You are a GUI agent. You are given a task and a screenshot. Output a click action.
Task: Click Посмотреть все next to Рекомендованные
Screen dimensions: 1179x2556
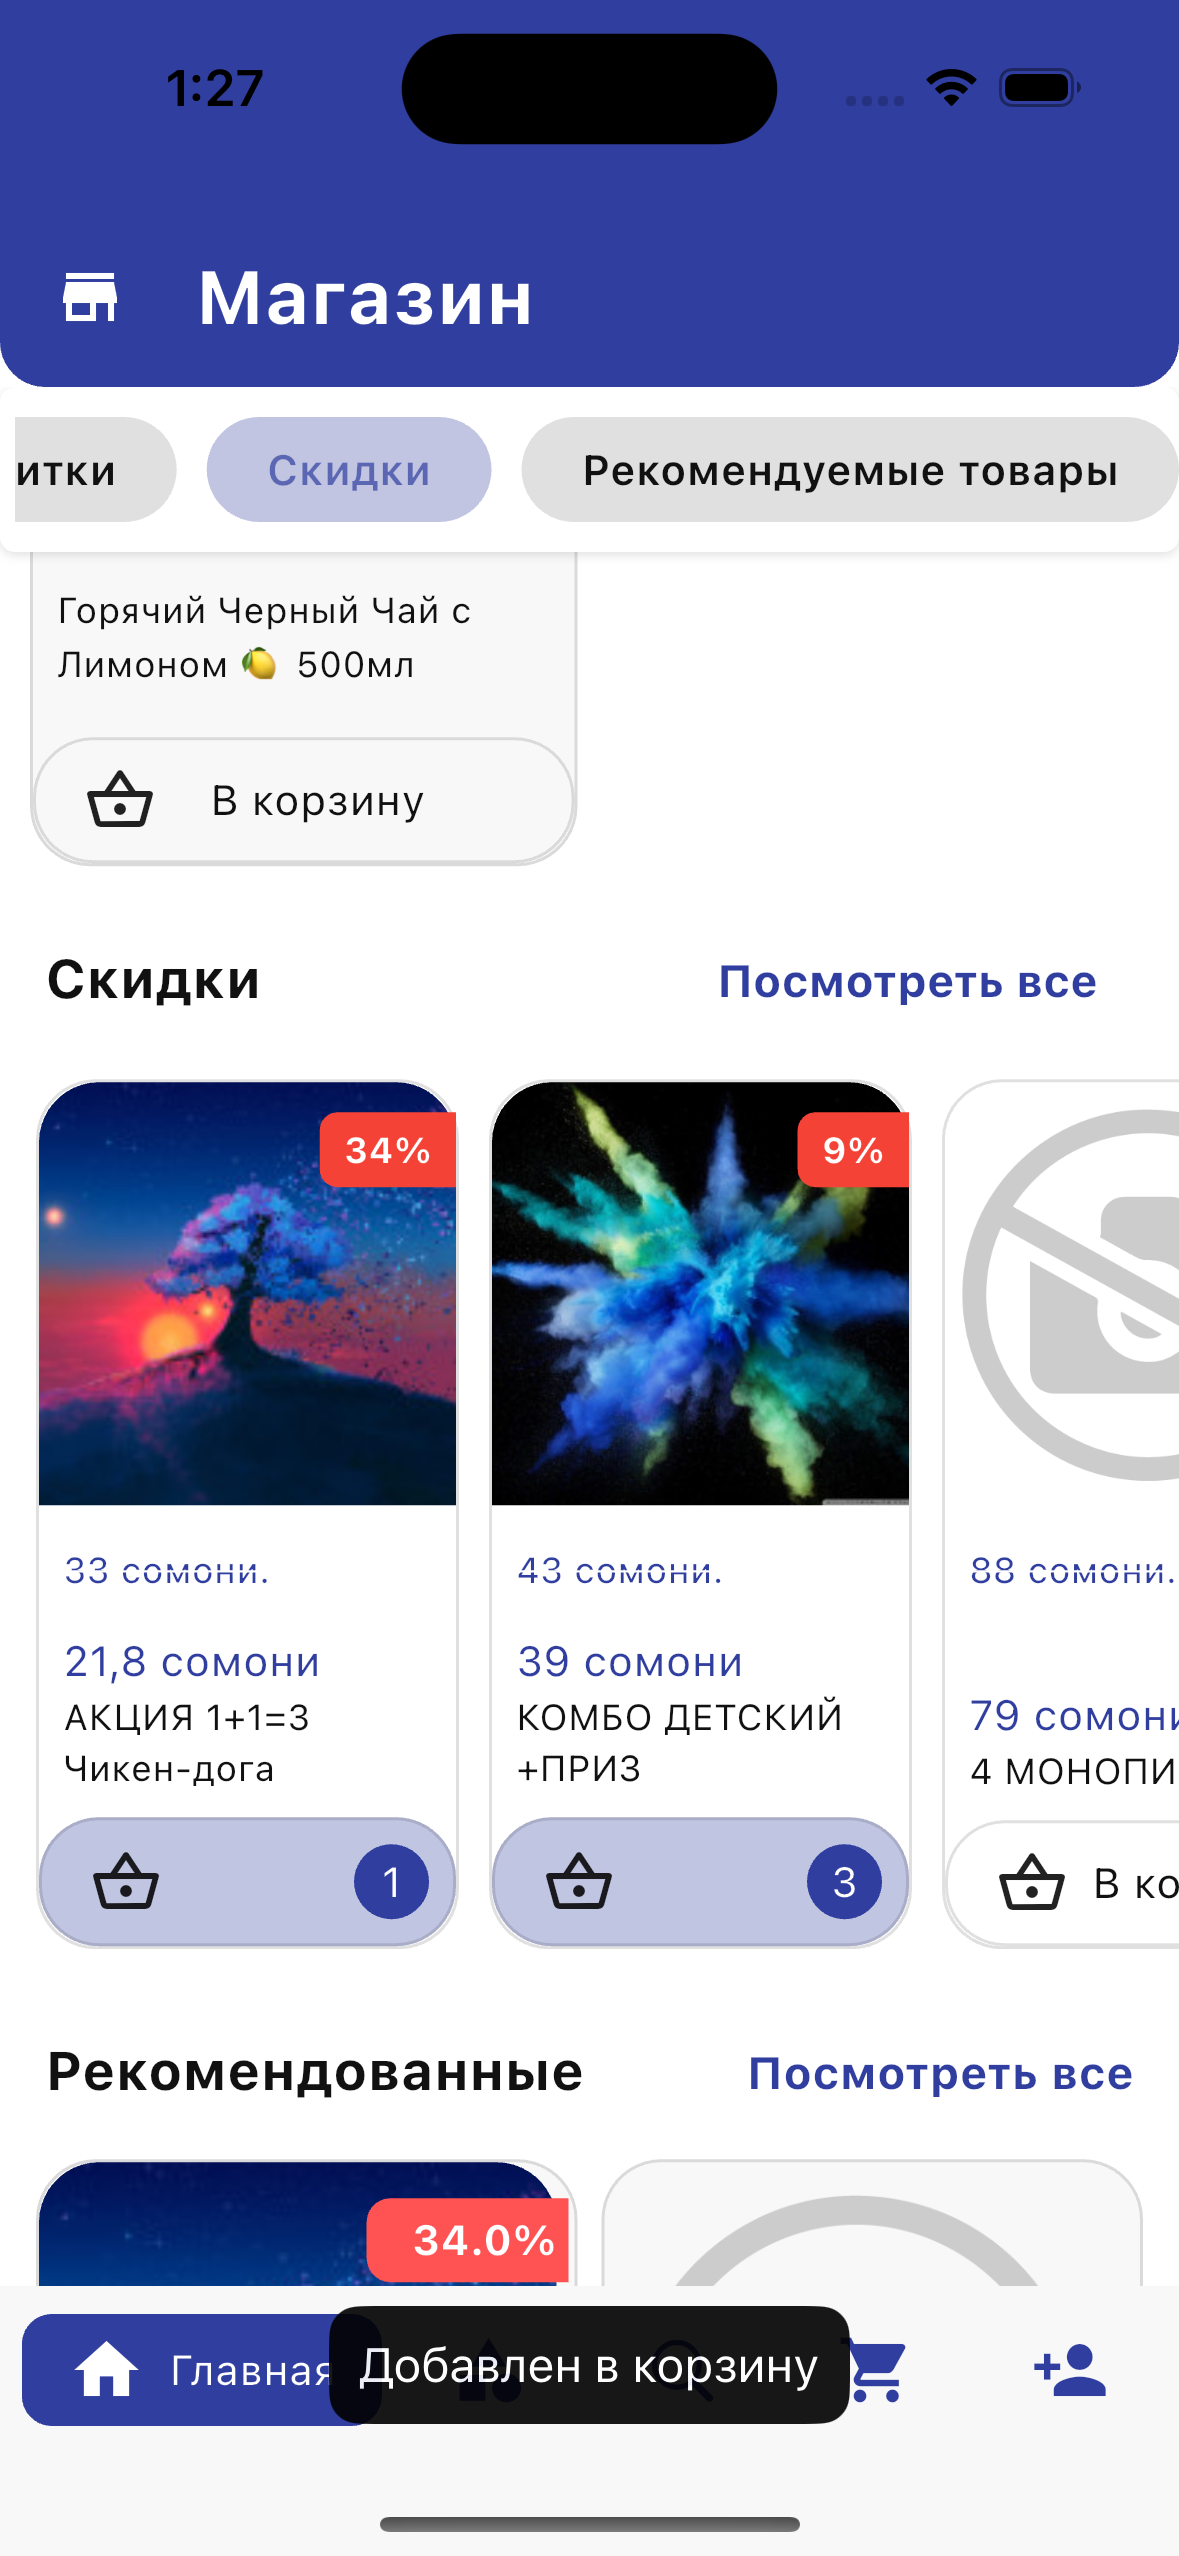(940, 2074)
